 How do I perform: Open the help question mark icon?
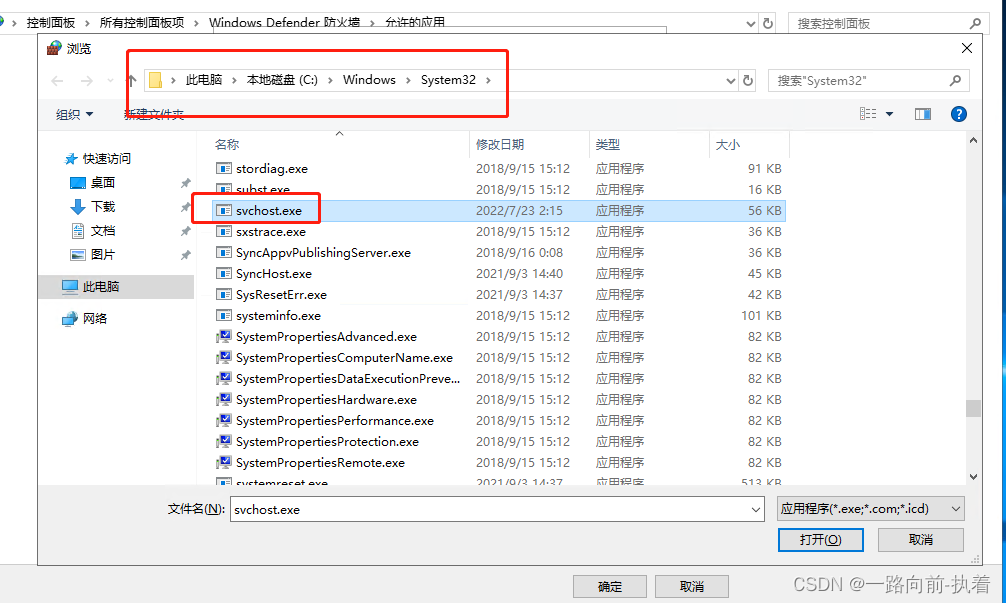tap(959, 114)
